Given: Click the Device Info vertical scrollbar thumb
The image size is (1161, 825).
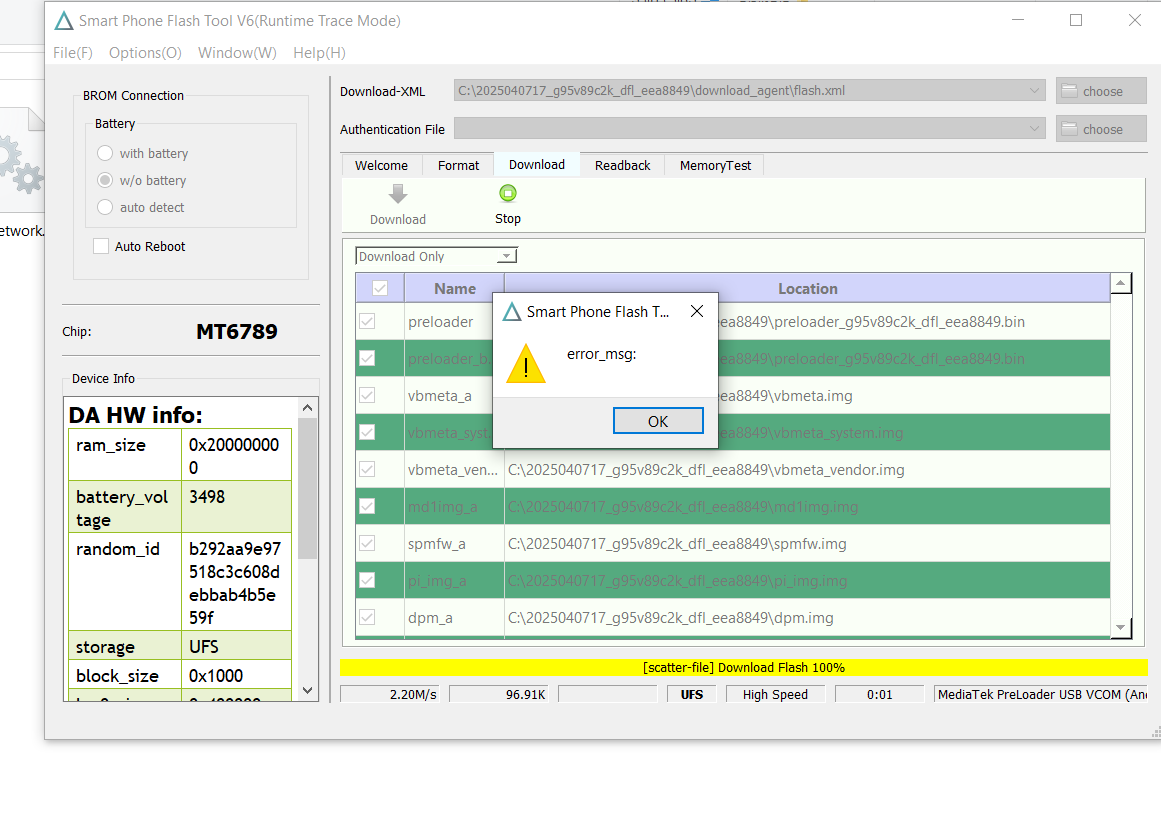Looking at the screenshot, I should (x=308, y=488).
